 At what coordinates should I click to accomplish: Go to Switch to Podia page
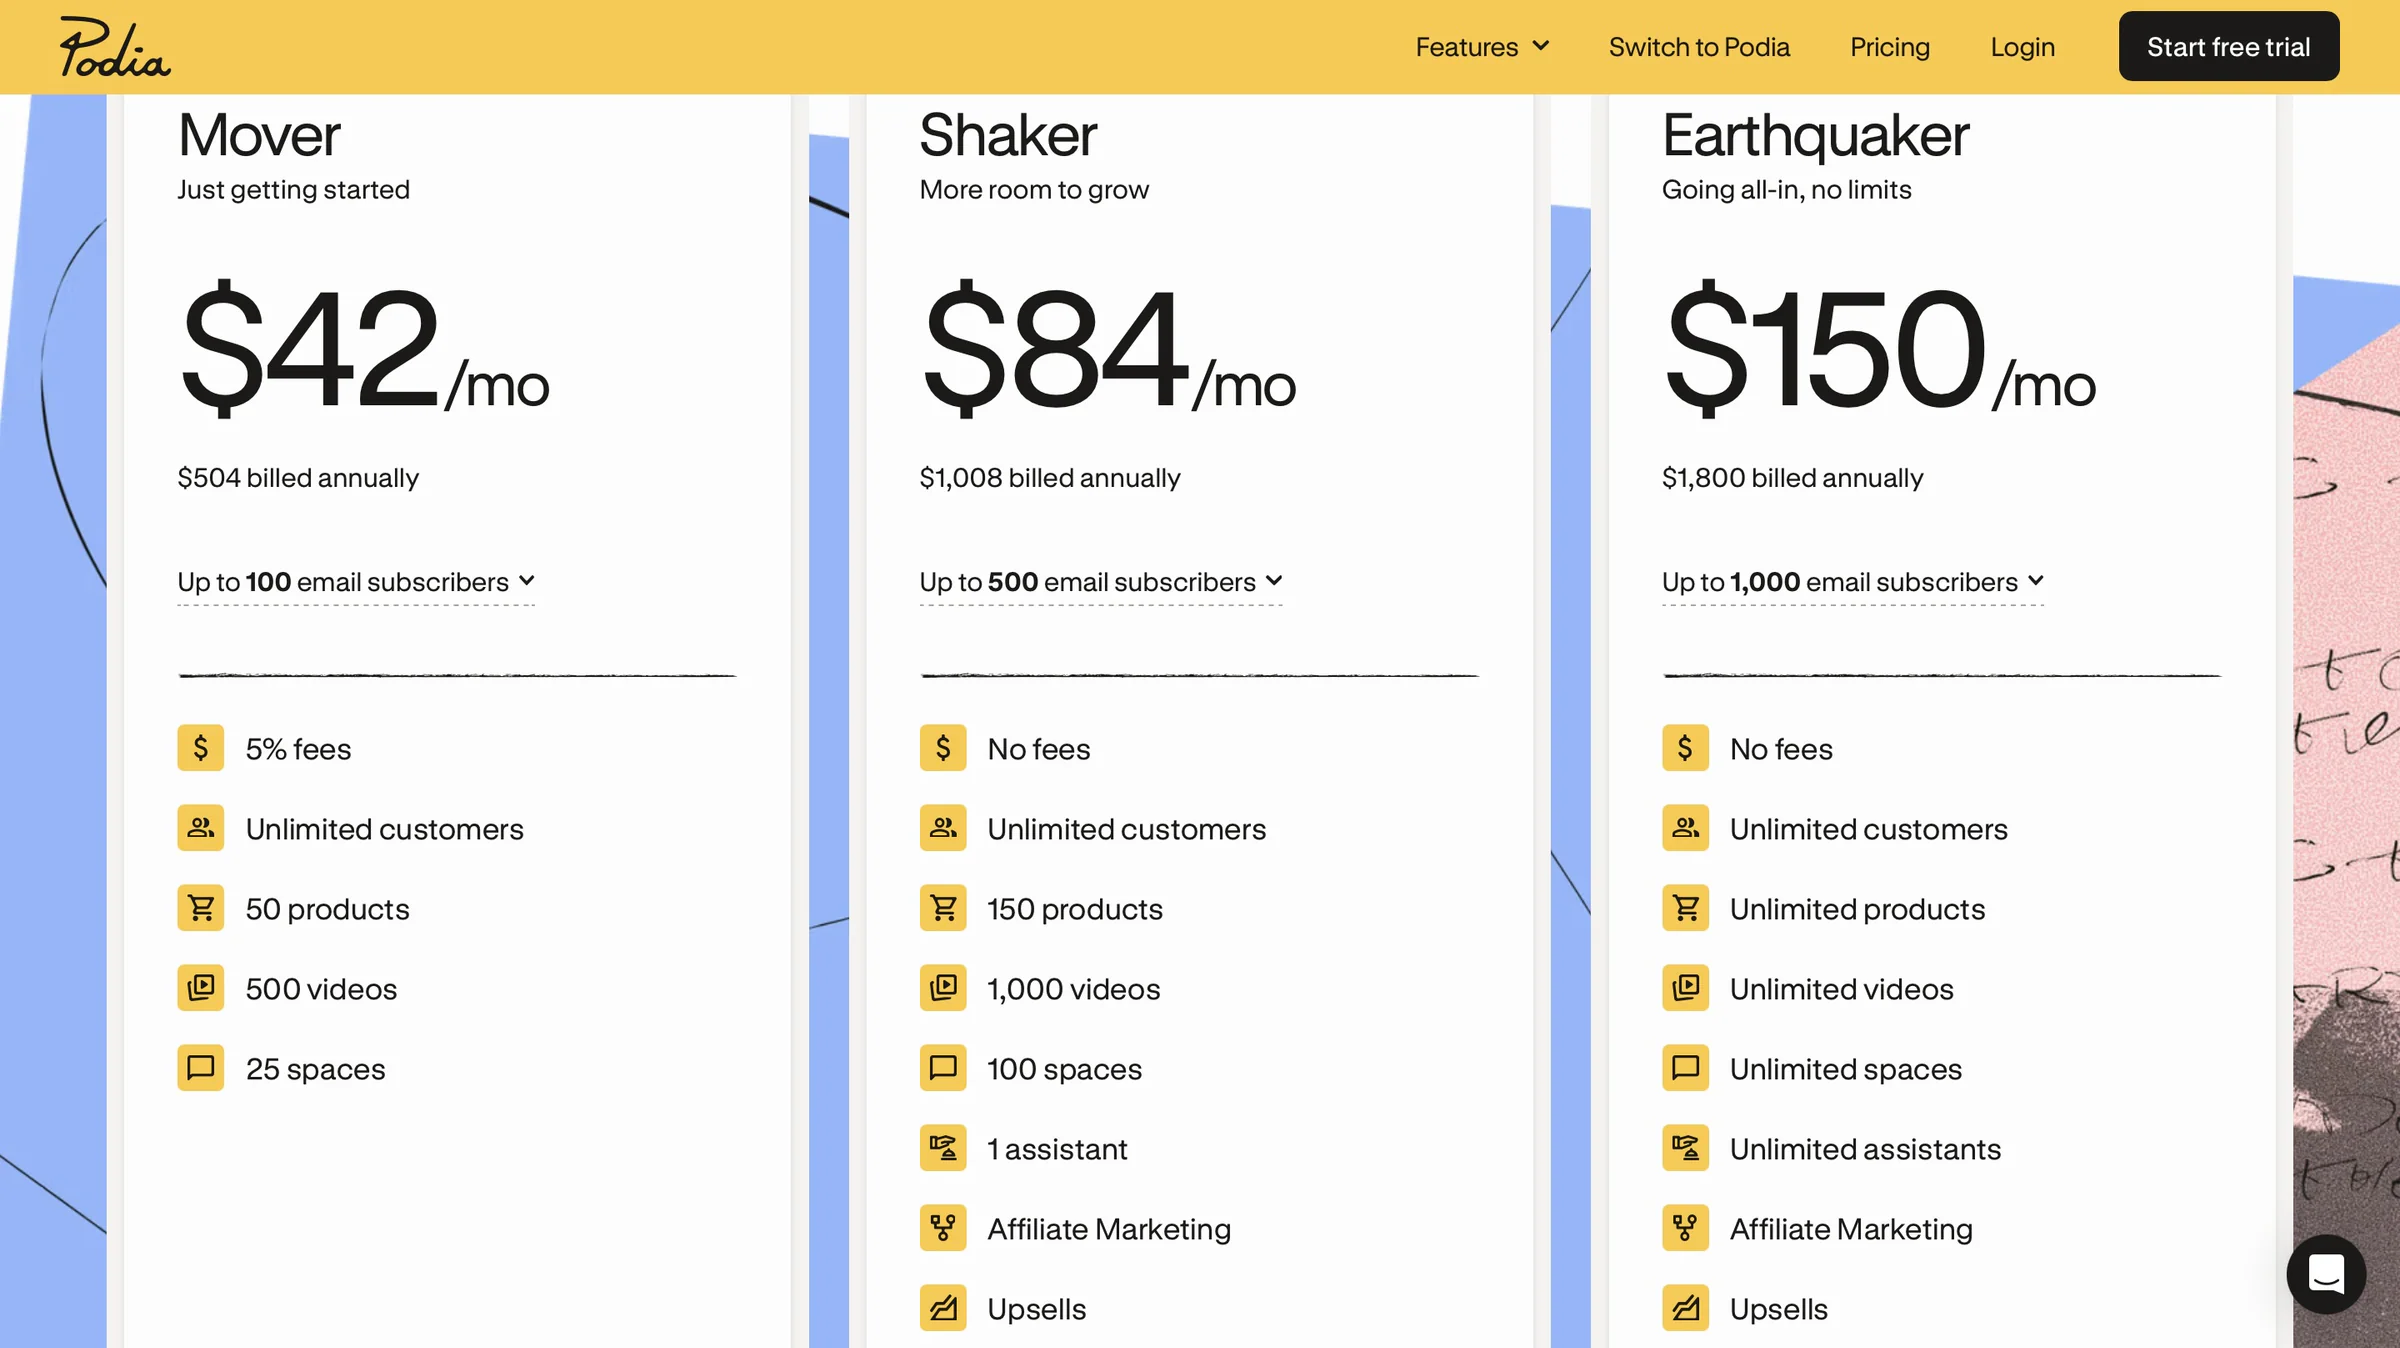tap(1699, 47)
